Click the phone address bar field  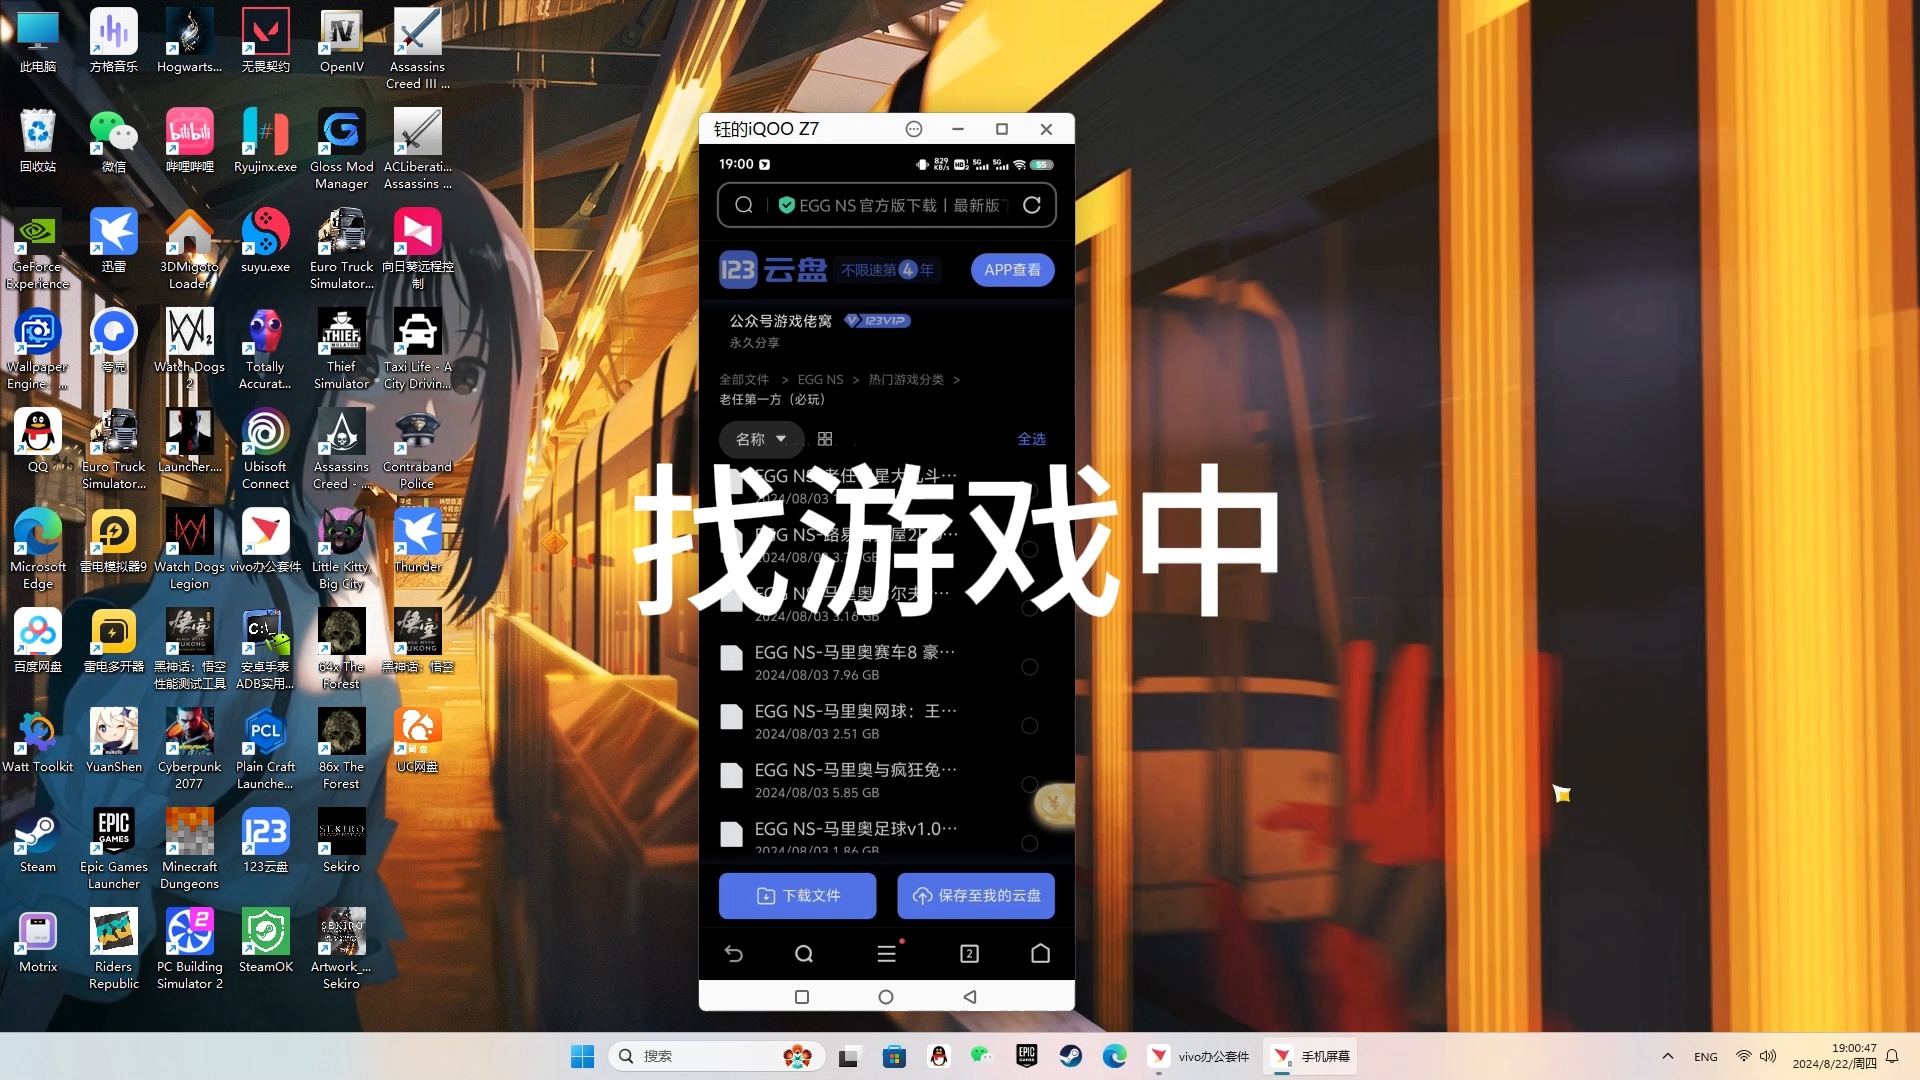pos(890,205)
